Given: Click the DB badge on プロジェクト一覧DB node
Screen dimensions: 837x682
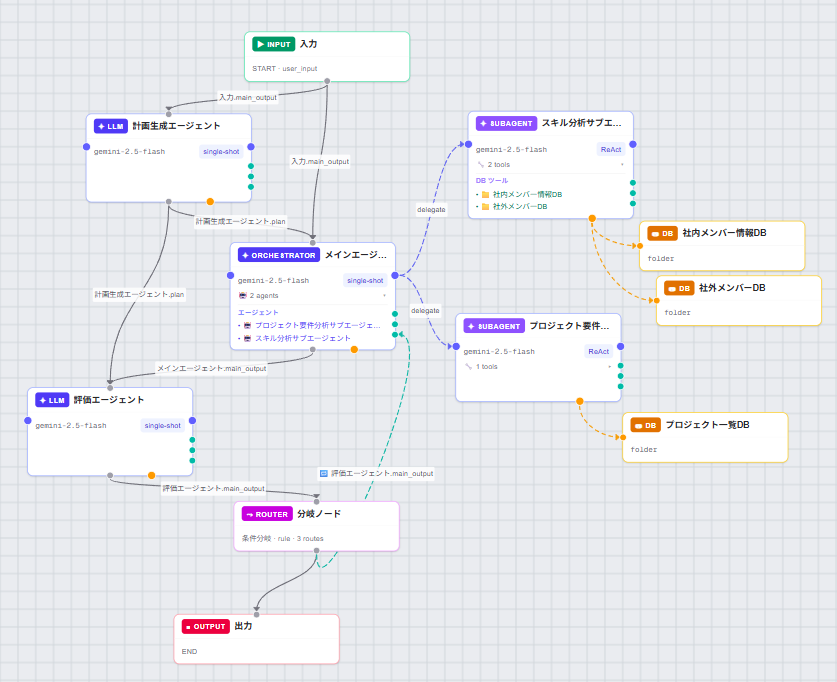Looking at the screenshot, I should 646,425.
